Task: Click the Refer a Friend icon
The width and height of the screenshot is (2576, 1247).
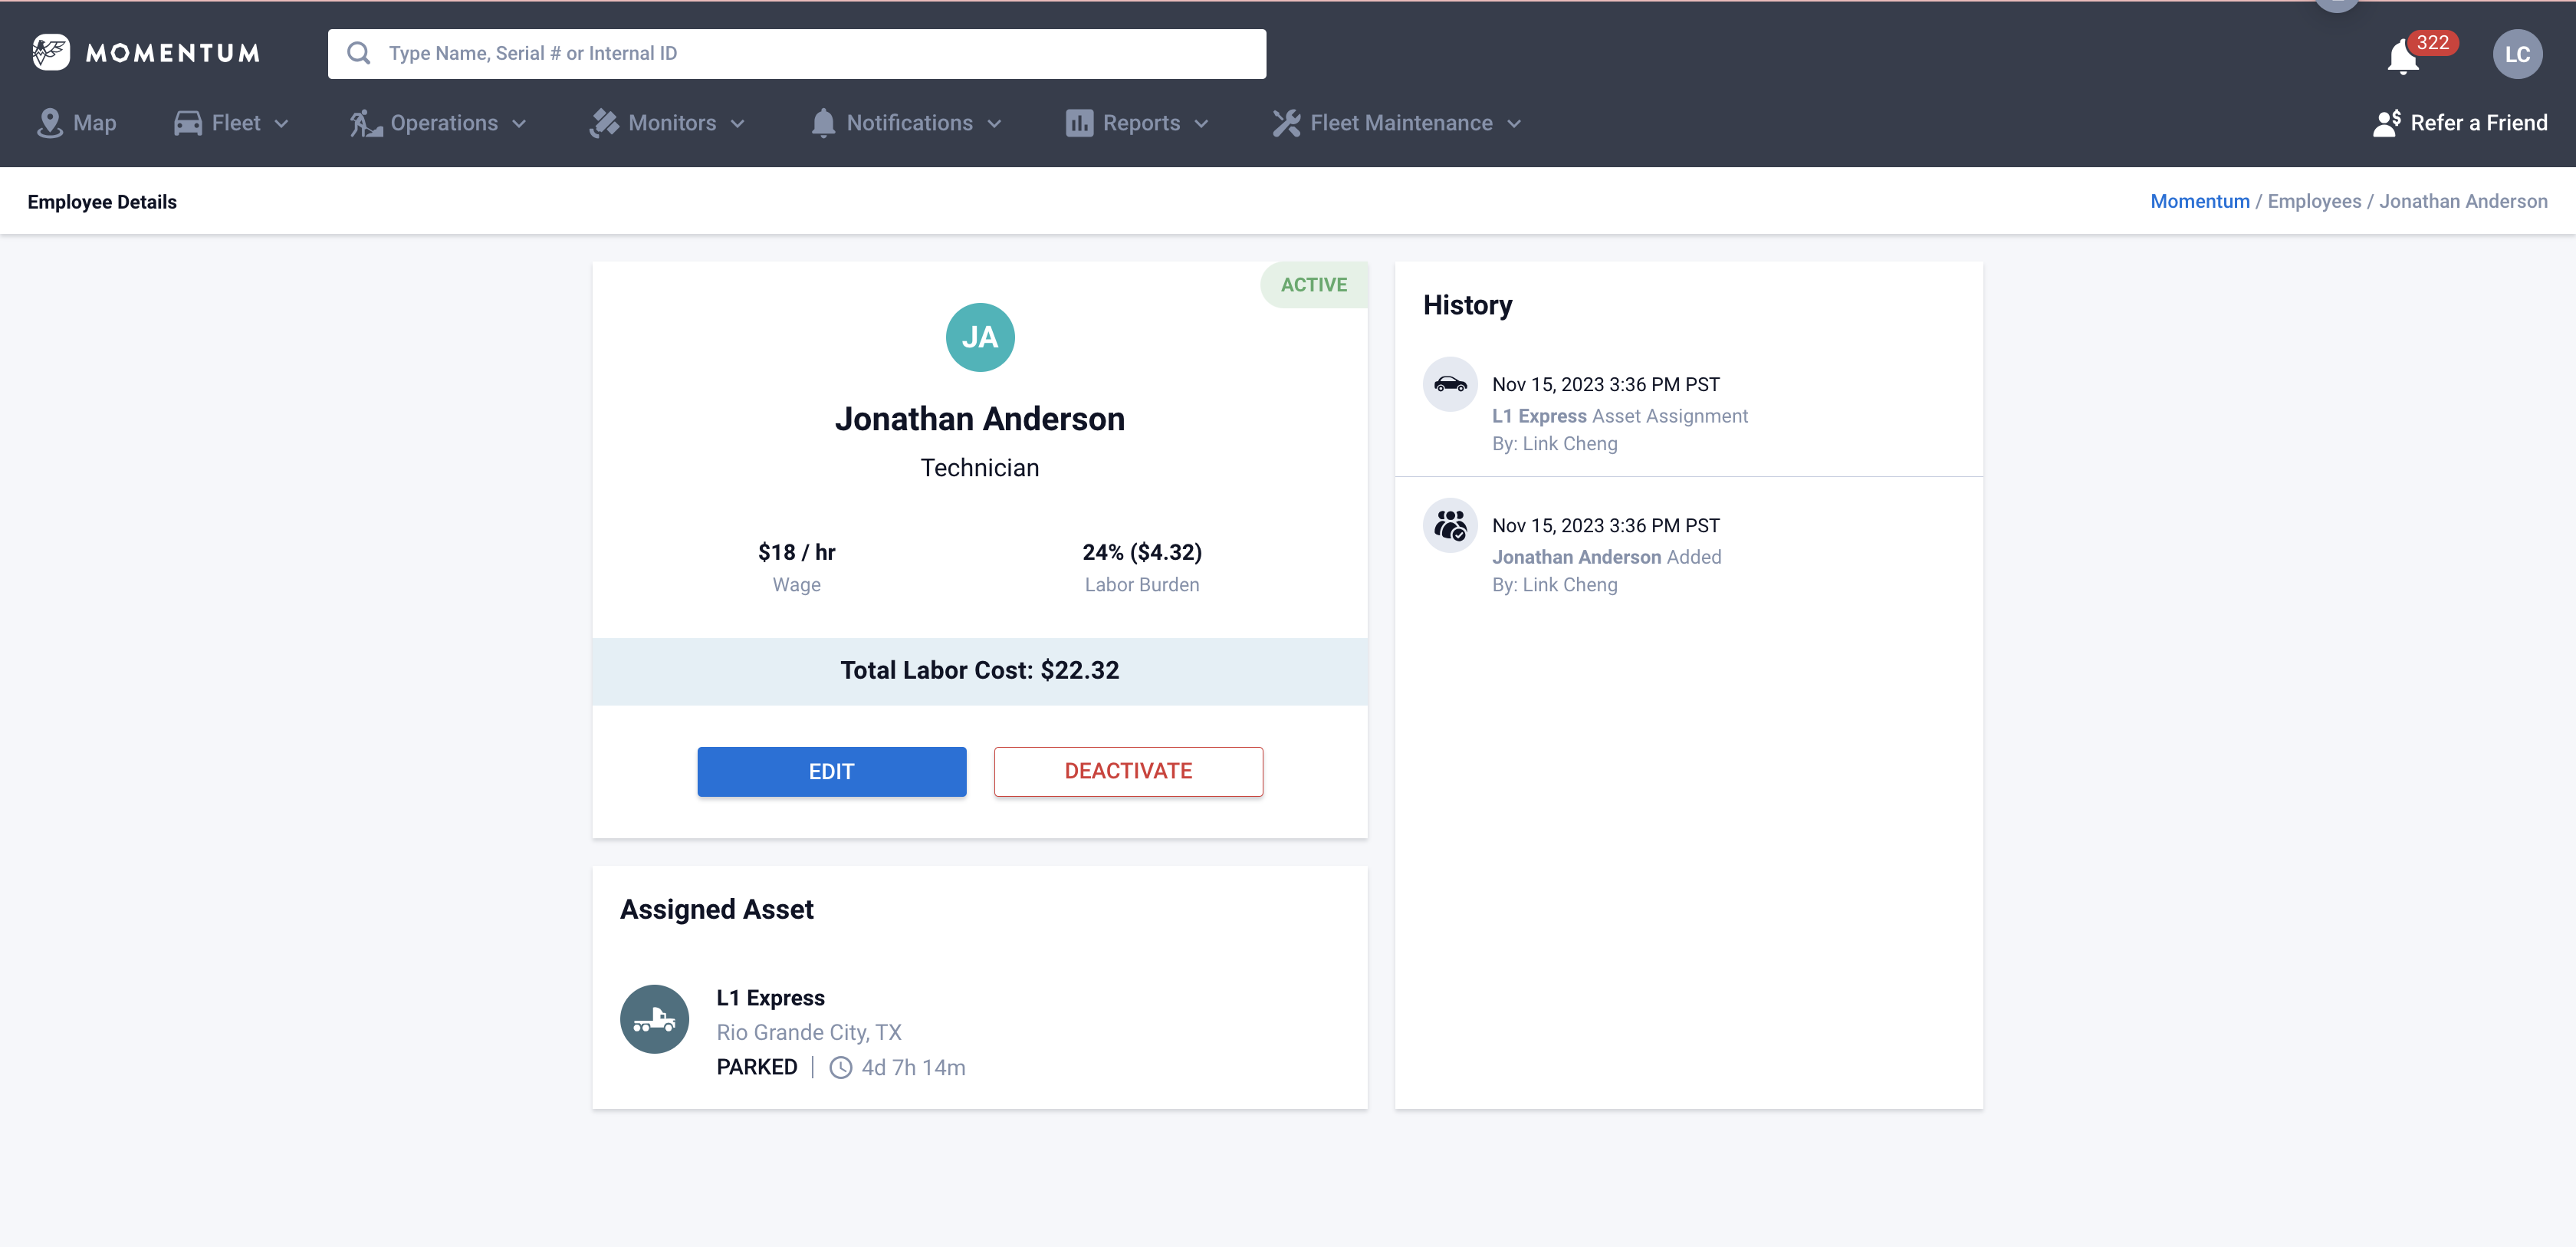Action: click(x=2386, y=123)
